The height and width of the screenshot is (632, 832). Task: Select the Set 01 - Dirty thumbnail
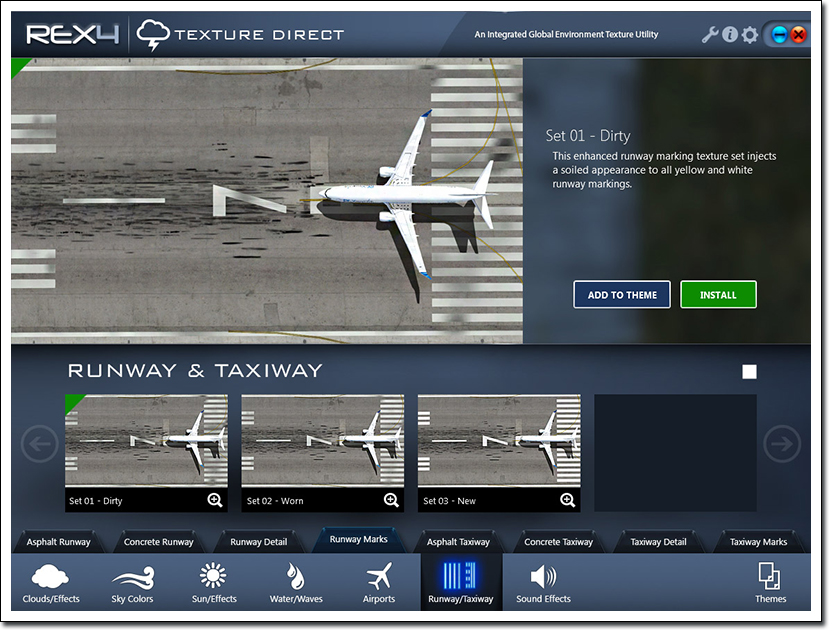[146, 440]
